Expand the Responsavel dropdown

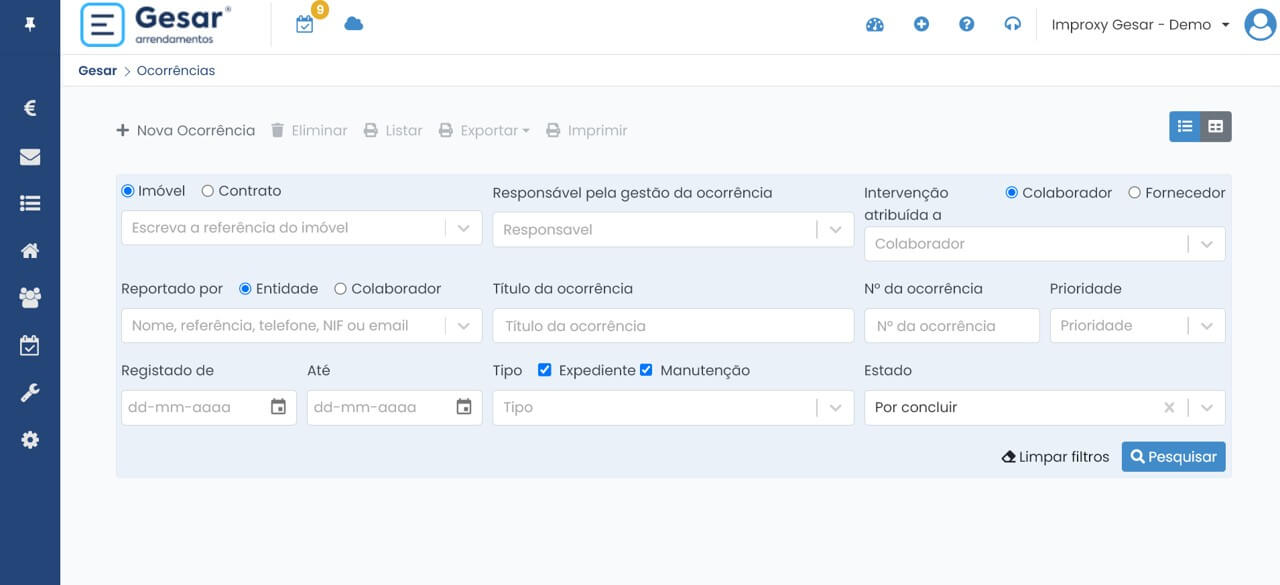click(673, 229)
